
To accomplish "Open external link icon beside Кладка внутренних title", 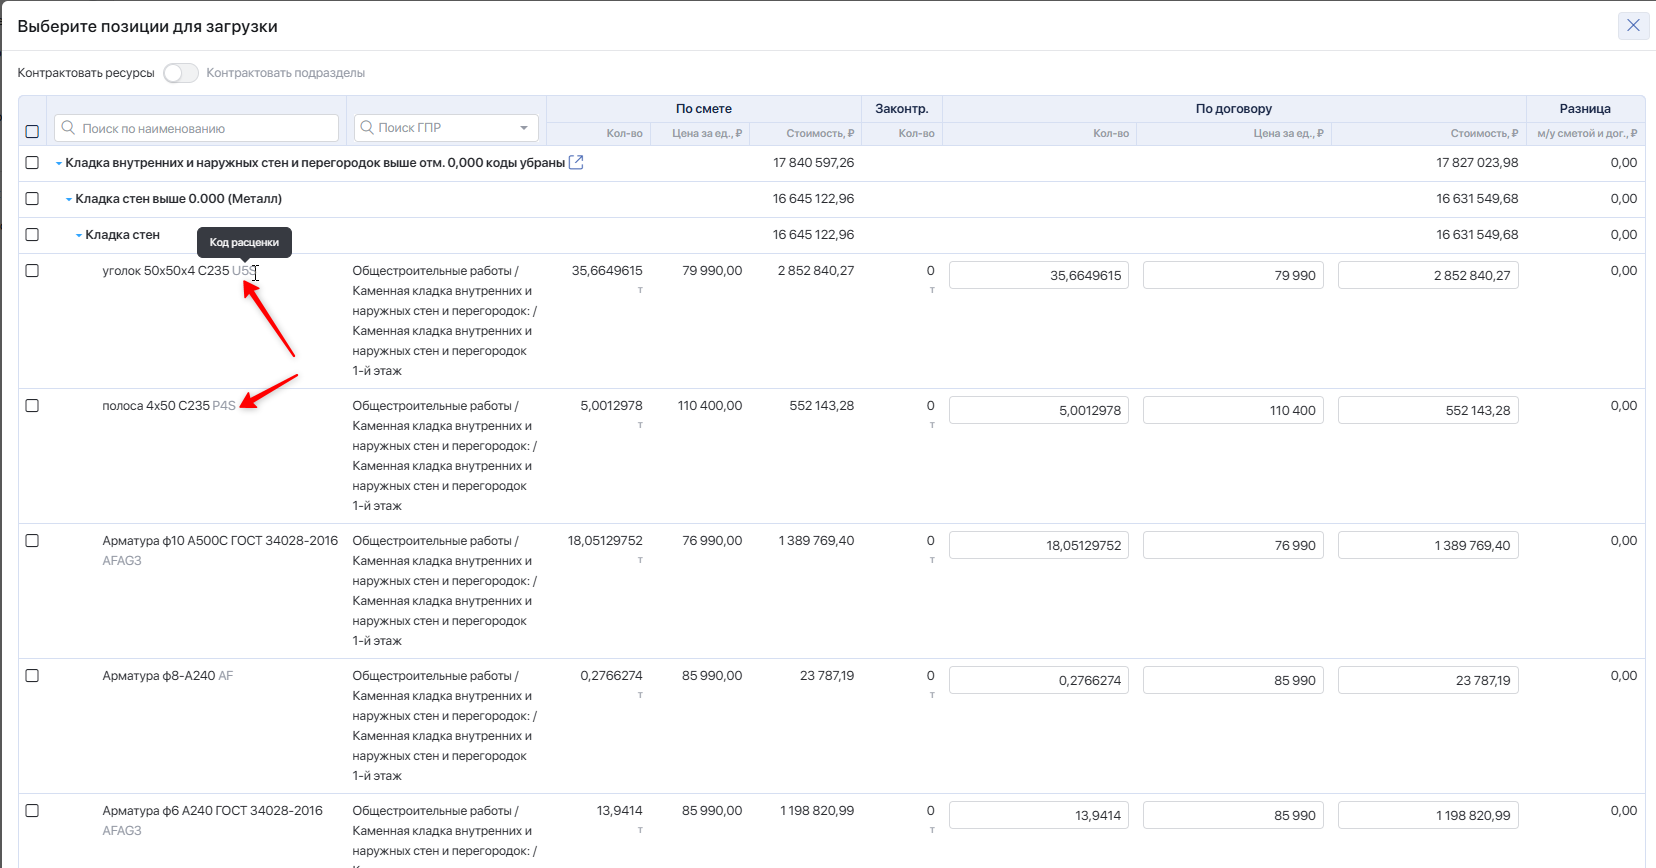I will pyautogui.click(x=576, y=163).
